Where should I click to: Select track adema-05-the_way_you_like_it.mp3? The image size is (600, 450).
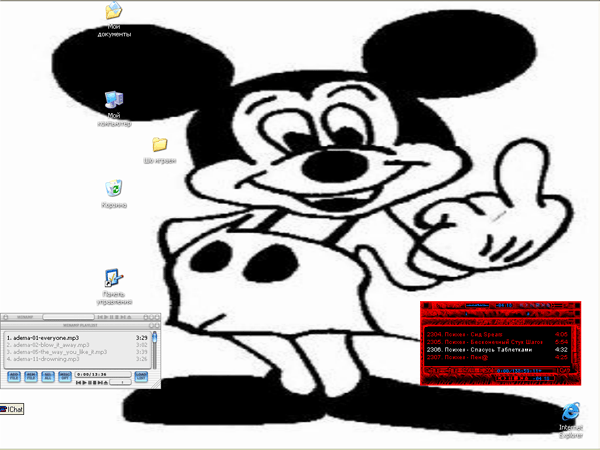tap(77, 352)
